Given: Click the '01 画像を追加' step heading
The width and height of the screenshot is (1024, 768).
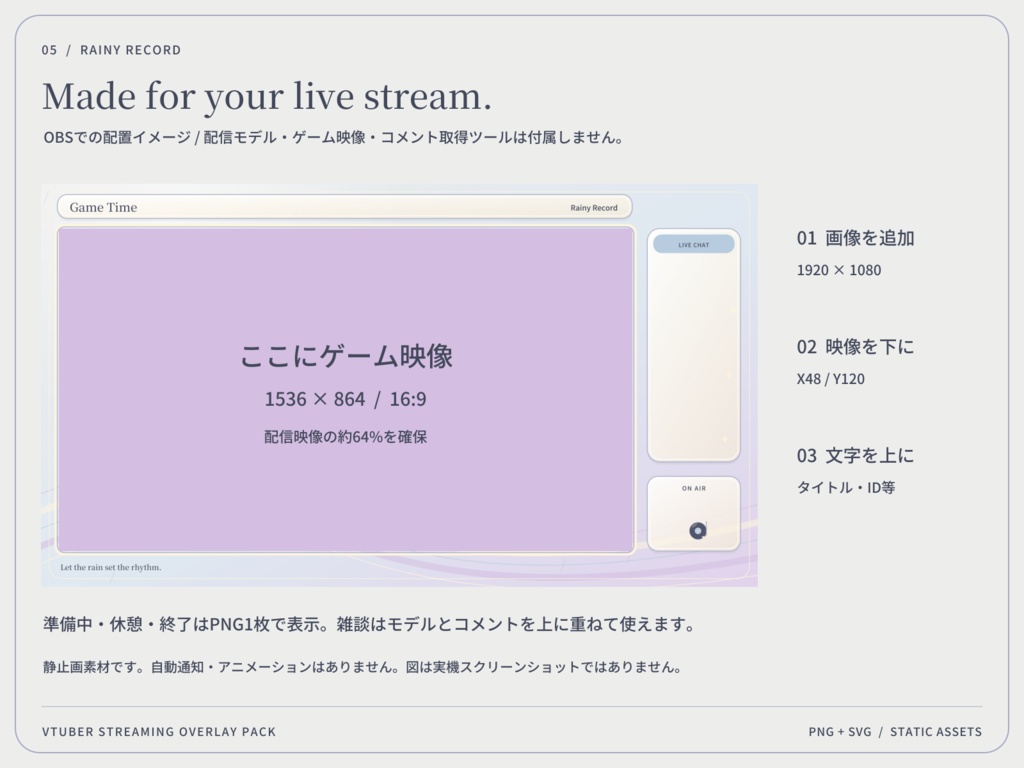Looking at the screenshot, I should click(x=855, y=238).
